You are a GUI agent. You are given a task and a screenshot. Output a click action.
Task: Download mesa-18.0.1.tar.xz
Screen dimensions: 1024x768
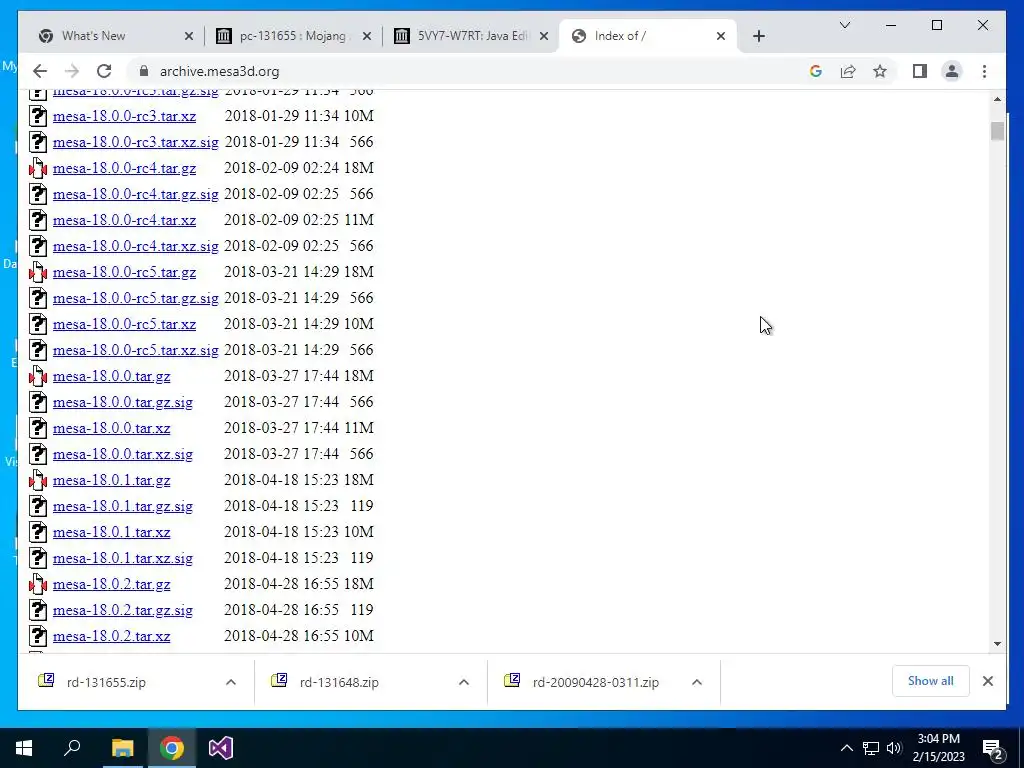111,532
